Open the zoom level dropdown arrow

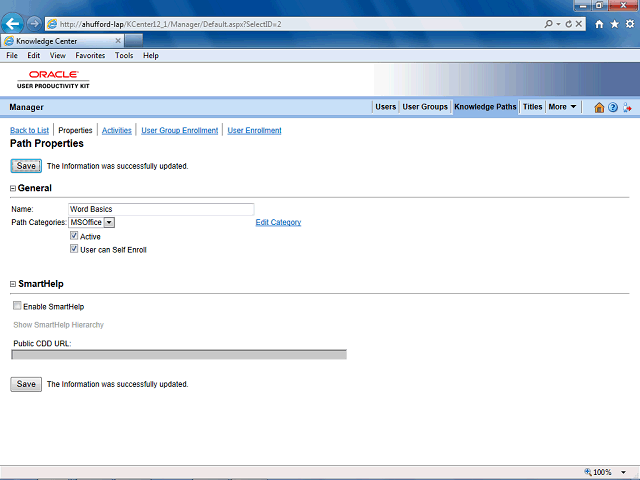[623, 472]
